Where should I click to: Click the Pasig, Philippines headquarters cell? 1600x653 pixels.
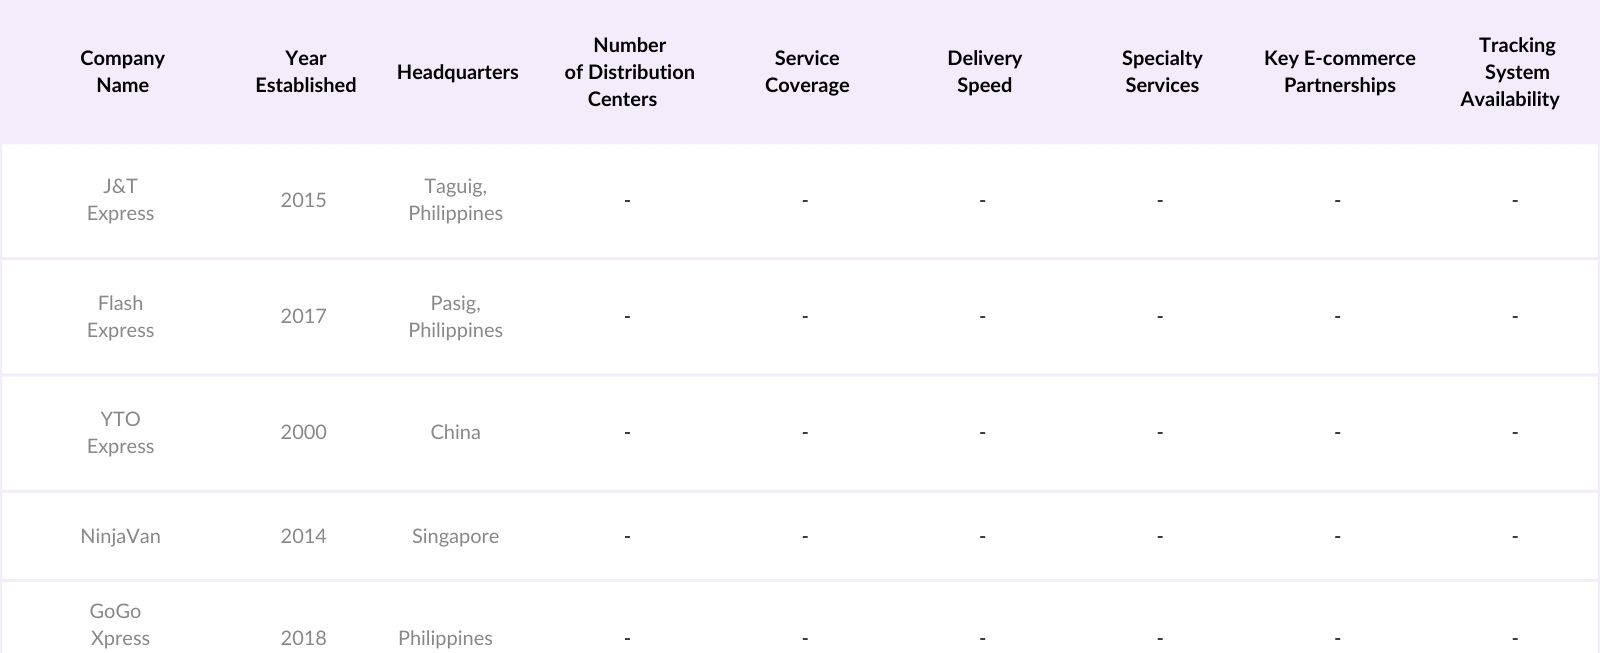(x=455, y=317)
